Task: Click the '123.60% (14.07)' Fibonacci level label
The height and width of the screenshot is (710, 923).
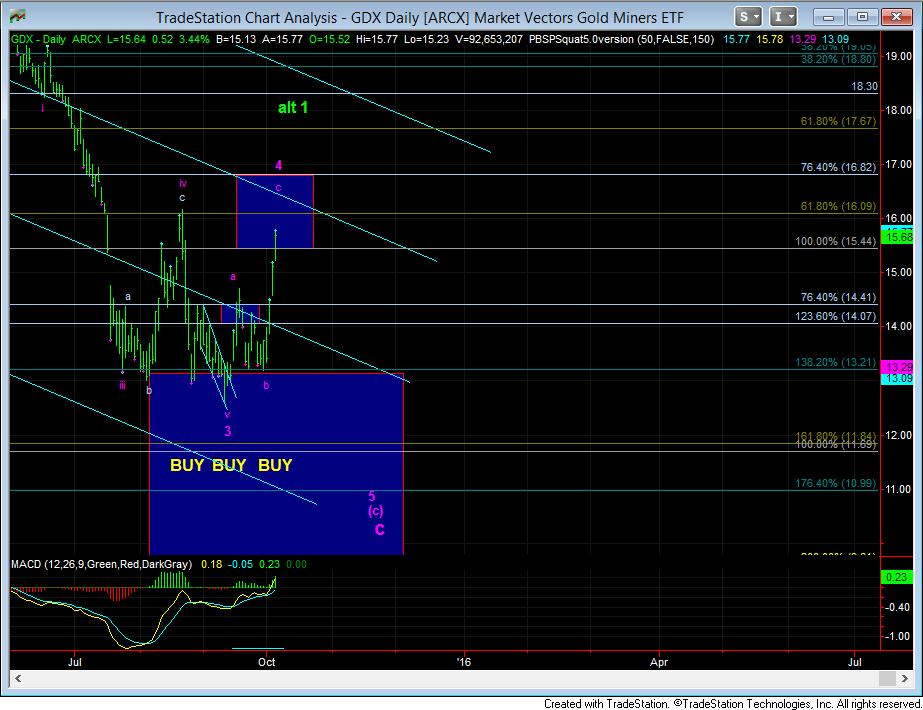Action: point(835,316)
